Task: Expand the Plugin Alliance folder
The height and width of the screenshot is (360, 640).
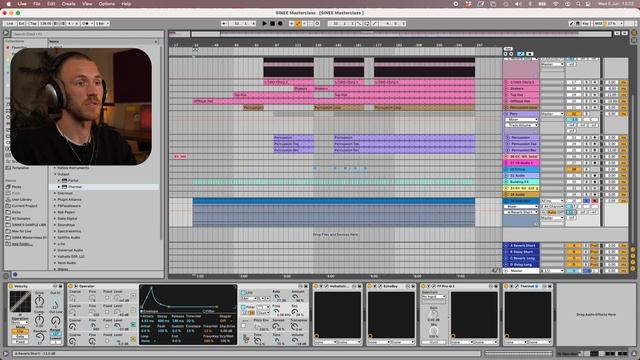Action: 55,199
